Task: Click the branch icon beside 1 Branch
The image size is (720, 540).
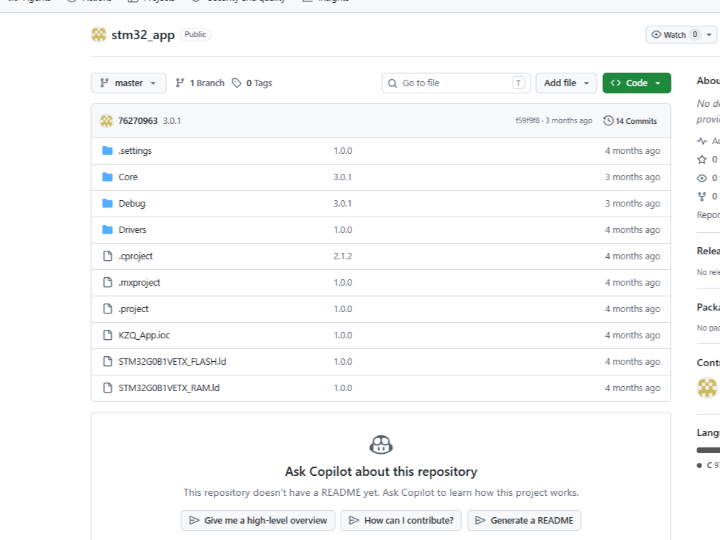Action: click(x=180, y=83)
